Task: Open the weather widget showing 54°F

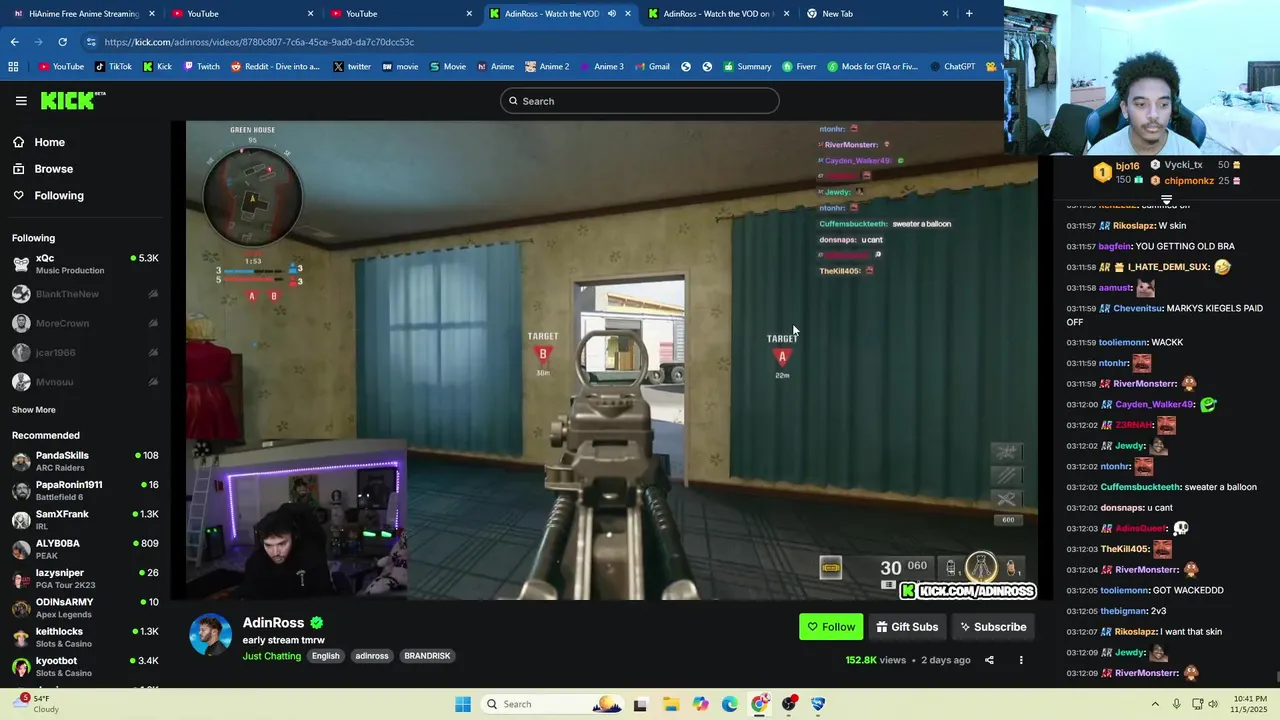Action: (x=35, y=703)
